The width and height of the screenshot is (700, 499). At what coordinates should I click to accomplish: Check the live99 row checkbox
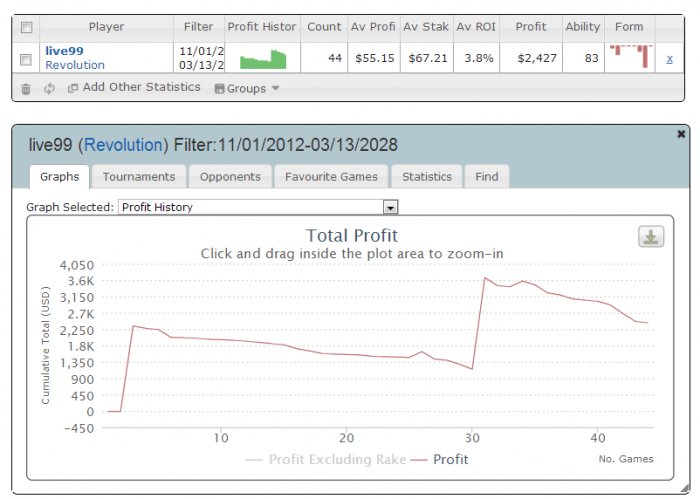click(26, 59)
